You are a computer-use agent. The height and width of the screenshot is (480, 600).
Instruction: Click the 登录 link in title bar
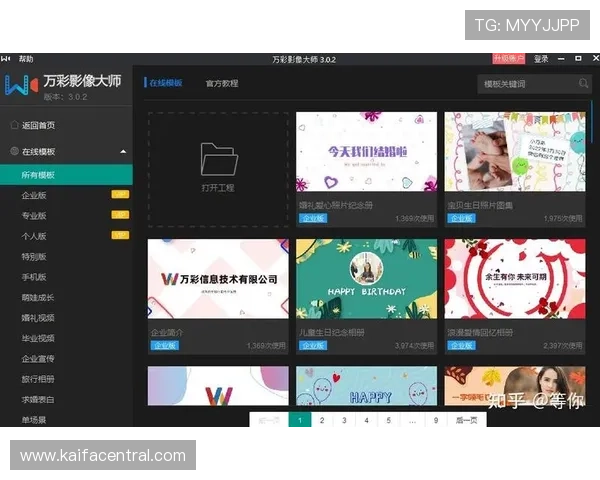tap(541, 59)
